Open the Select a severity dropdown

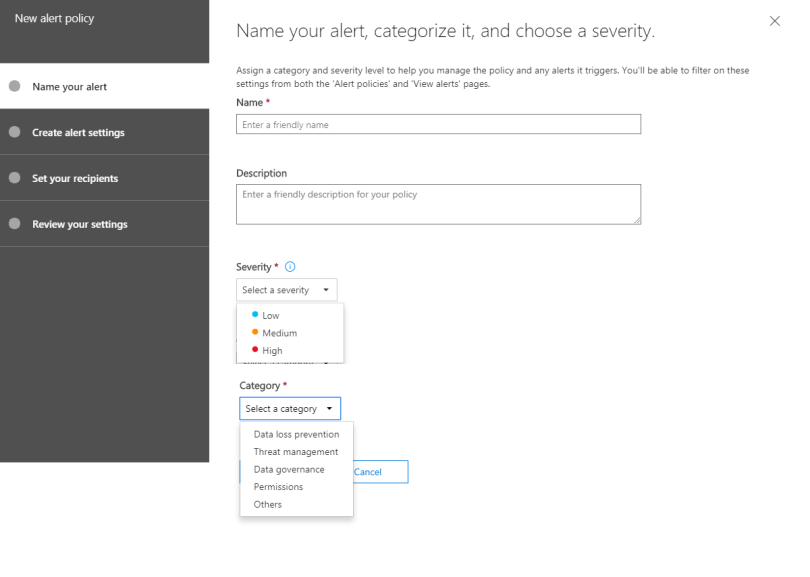tap(287, 290)
